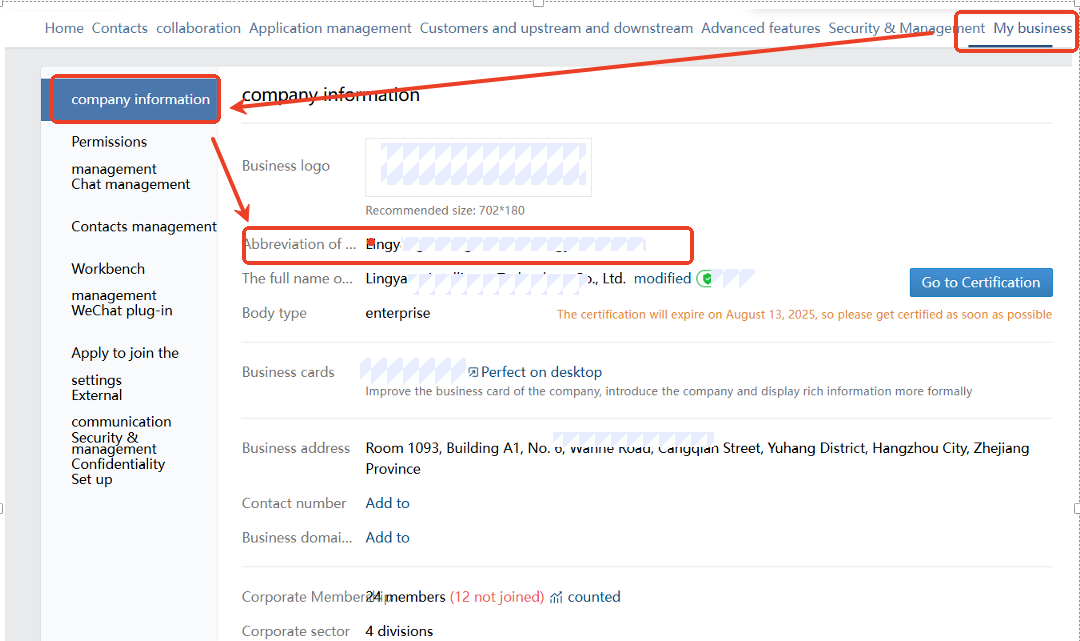Click the external-link icon before Perfect on desktop
The image size is (1080, 641).
pos(473,372)
